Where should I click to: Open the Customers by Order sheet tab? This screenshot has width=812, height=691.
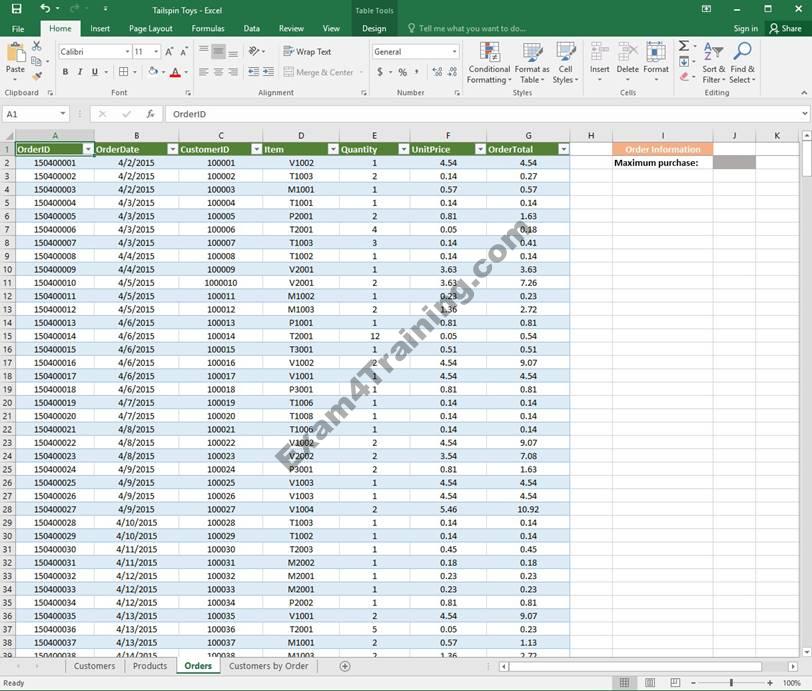(268, 666)
